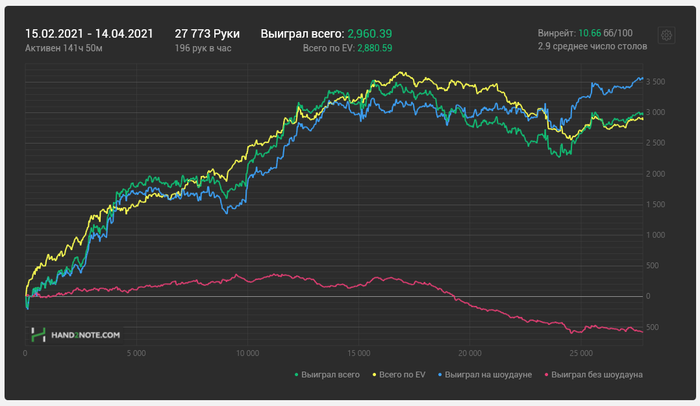700x406 pixels.
Task: Click the y-axis label 2 000
Action: point(655,174)
